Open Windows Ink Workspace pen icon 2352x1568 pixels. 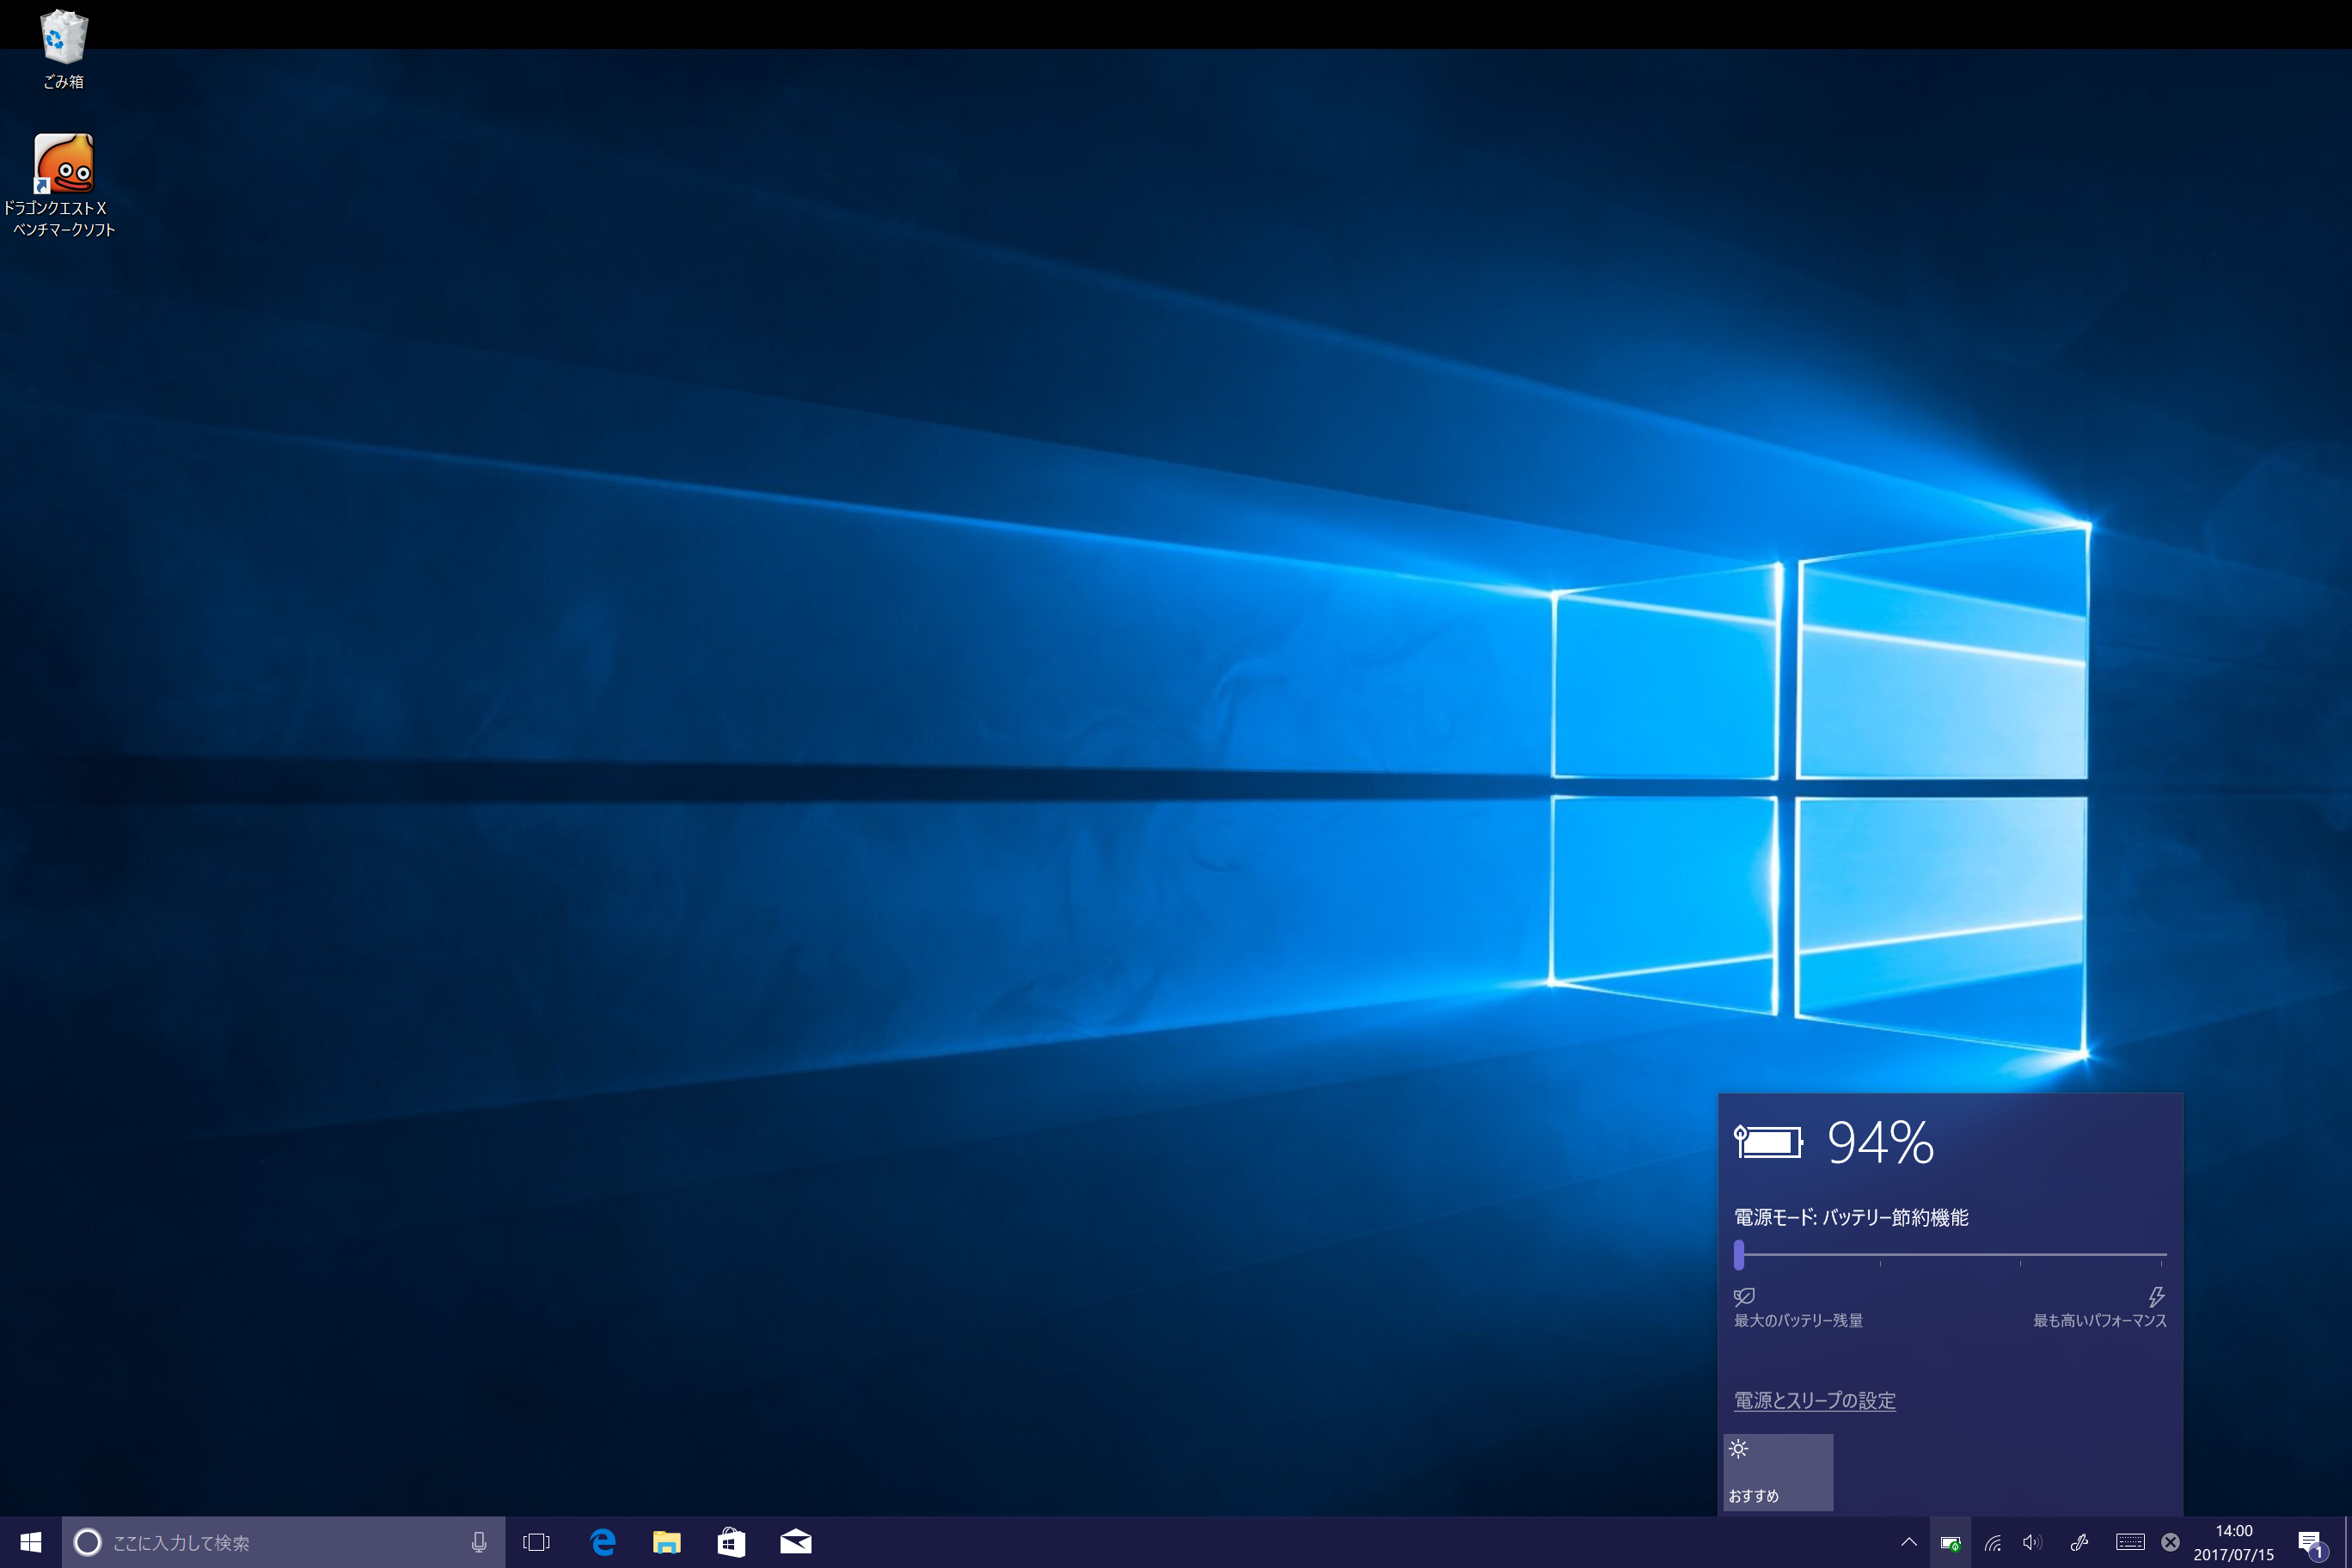(2079, 1542)
